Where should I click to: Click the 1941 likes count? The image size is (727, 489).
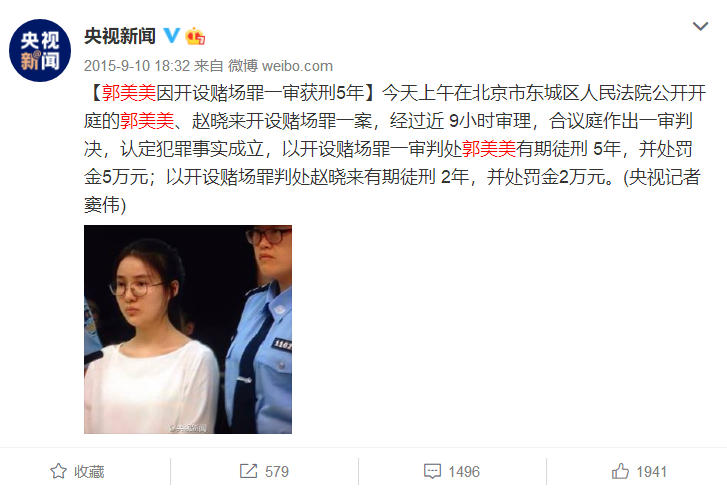(x=651, y=472)
